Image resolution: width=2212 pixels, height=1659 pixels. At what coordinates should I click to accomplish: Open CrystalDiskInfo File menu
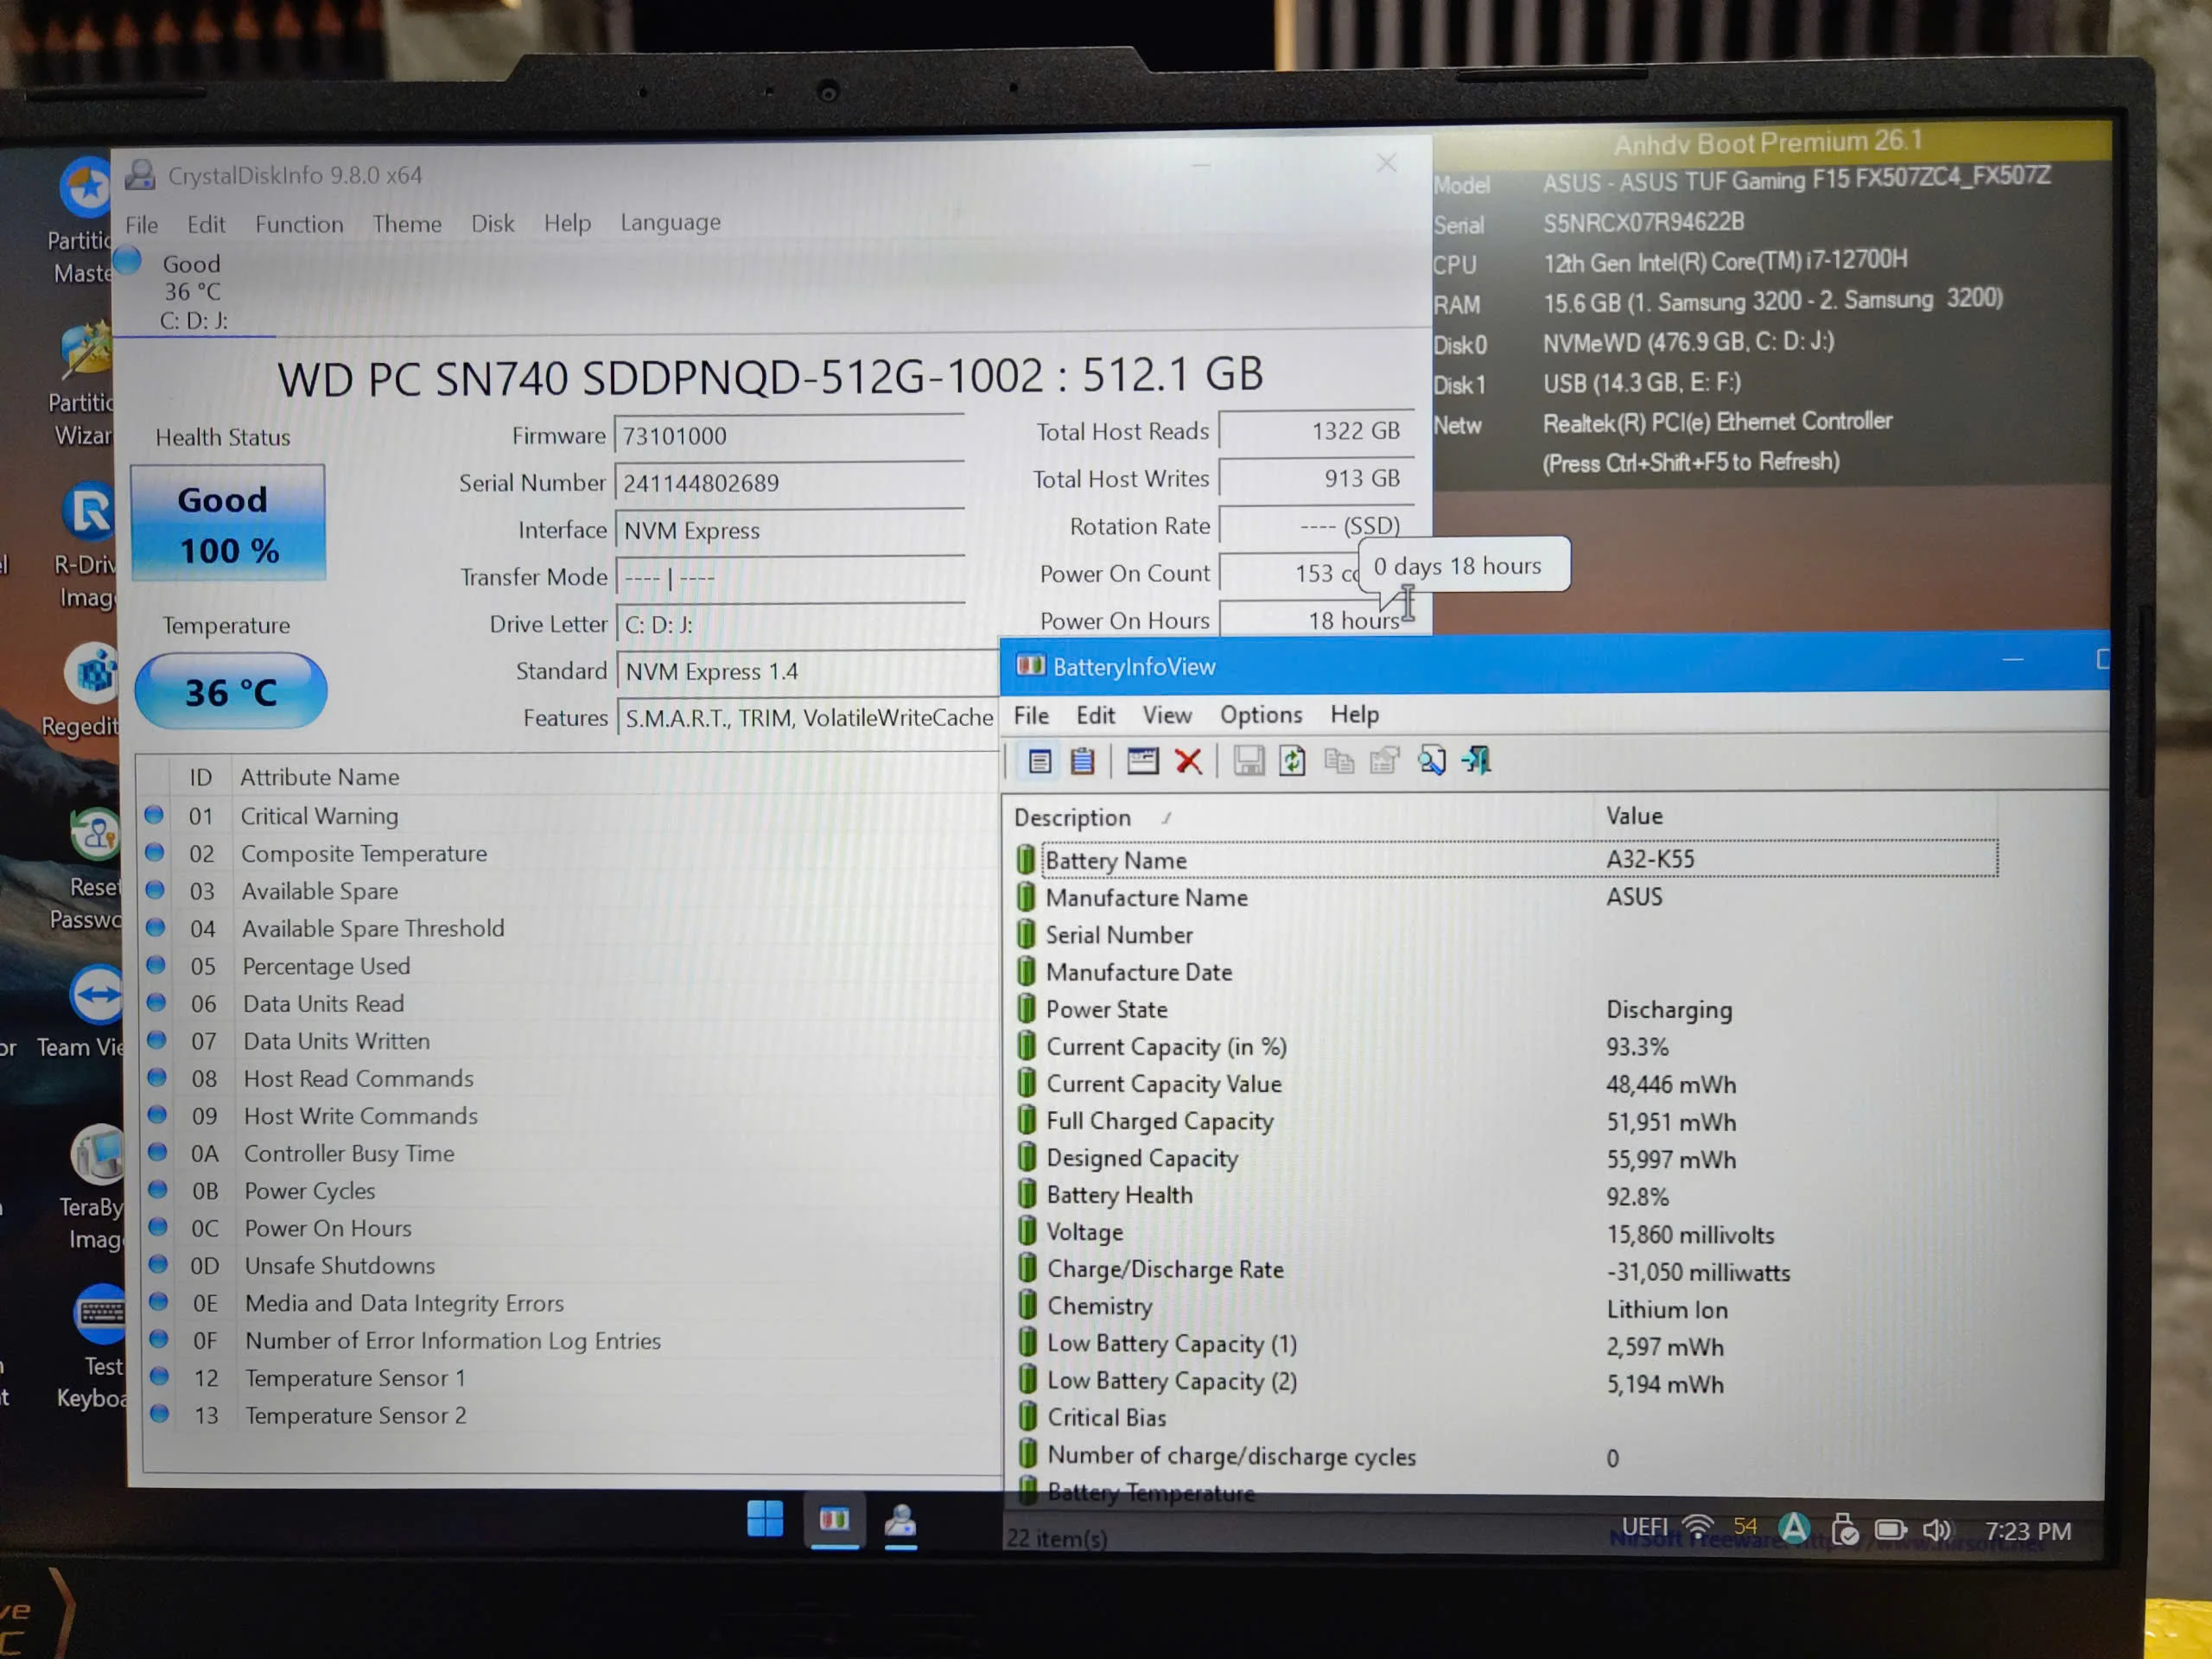141,225
